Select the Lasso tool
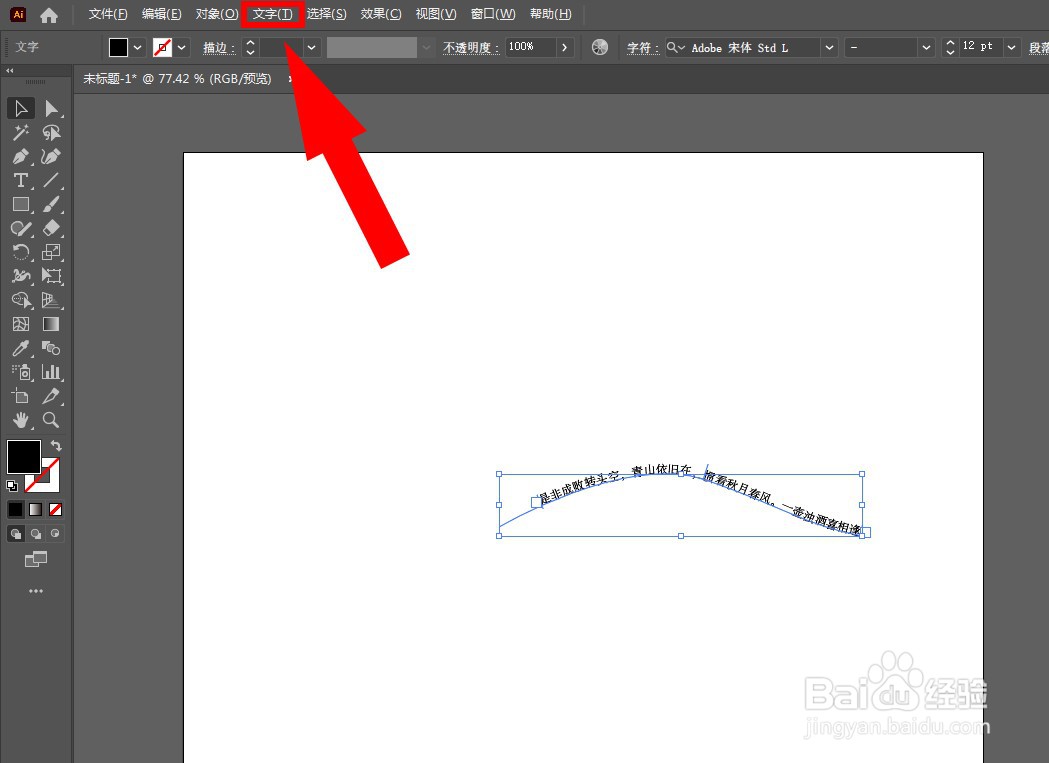Viewport: 1049px width, 763px height. tap(51, 133)
